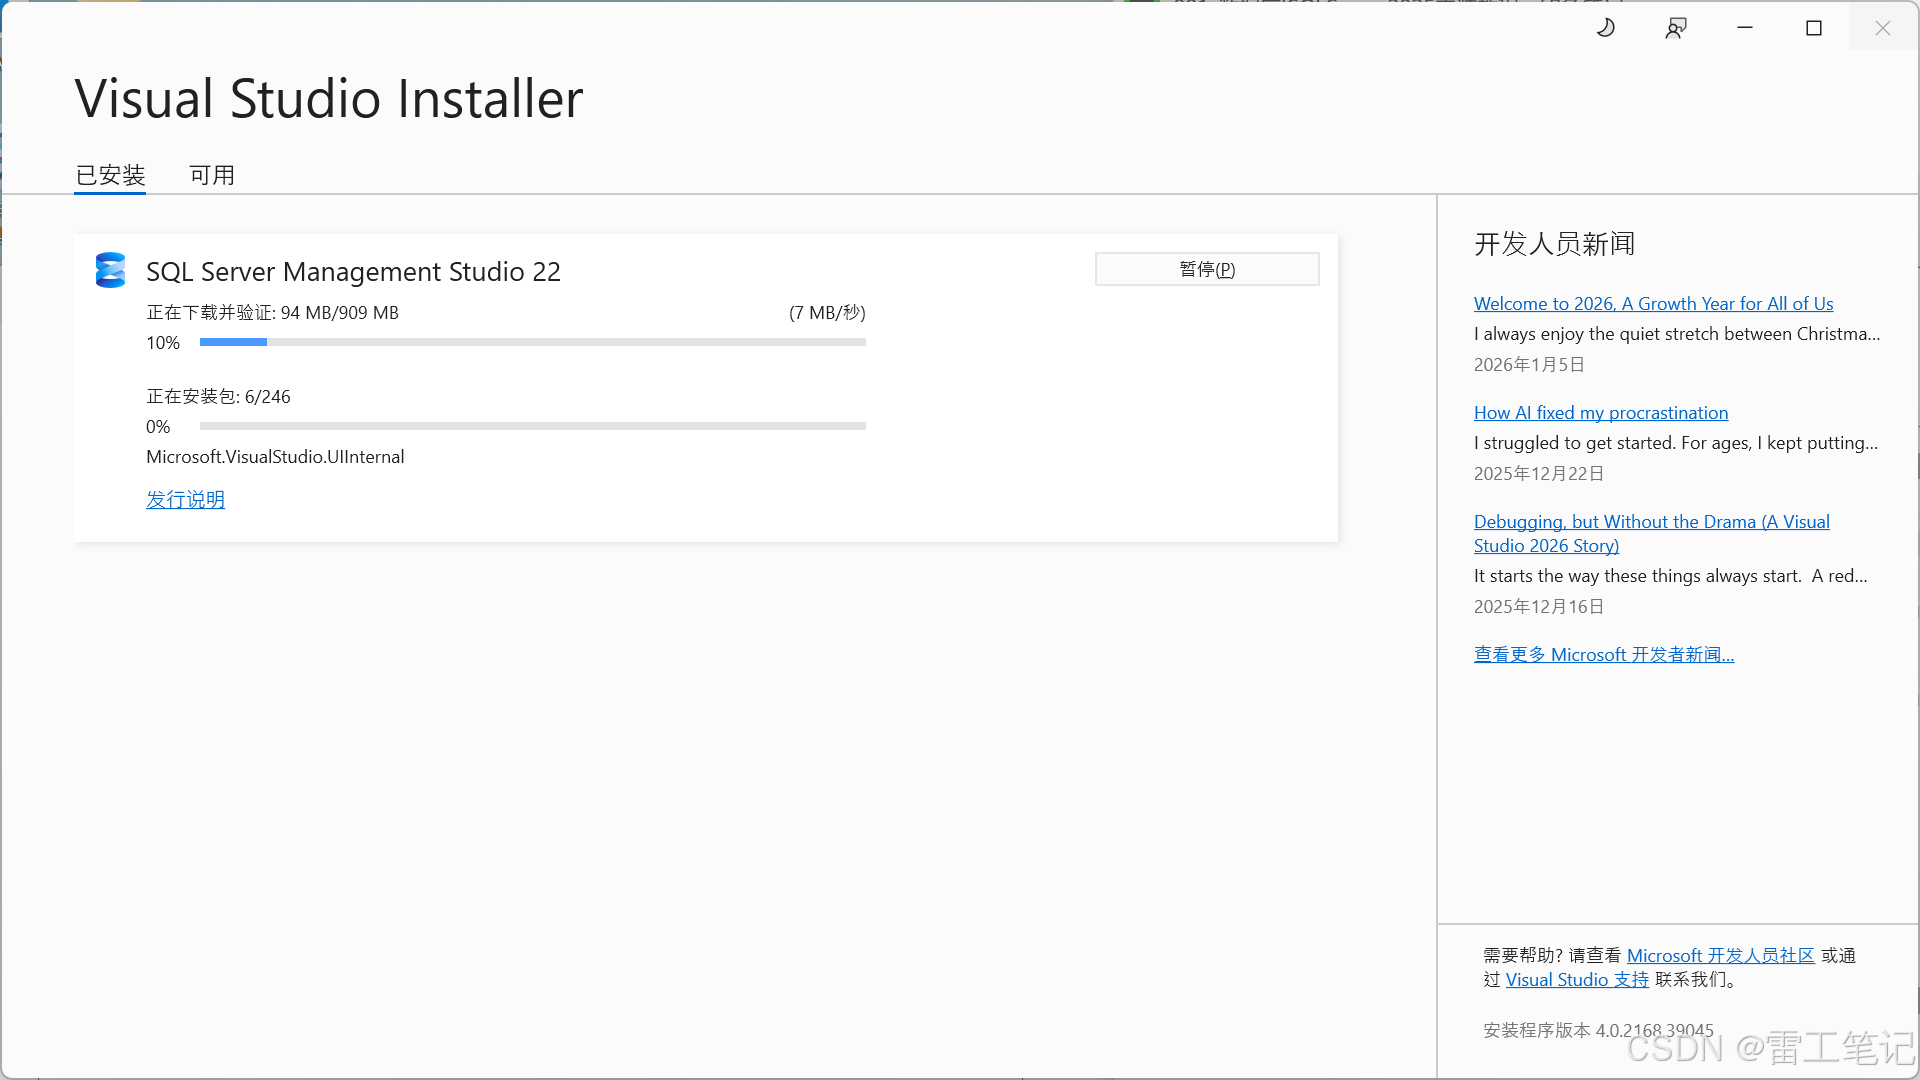Maximize the installer window

coord(1814,28)
